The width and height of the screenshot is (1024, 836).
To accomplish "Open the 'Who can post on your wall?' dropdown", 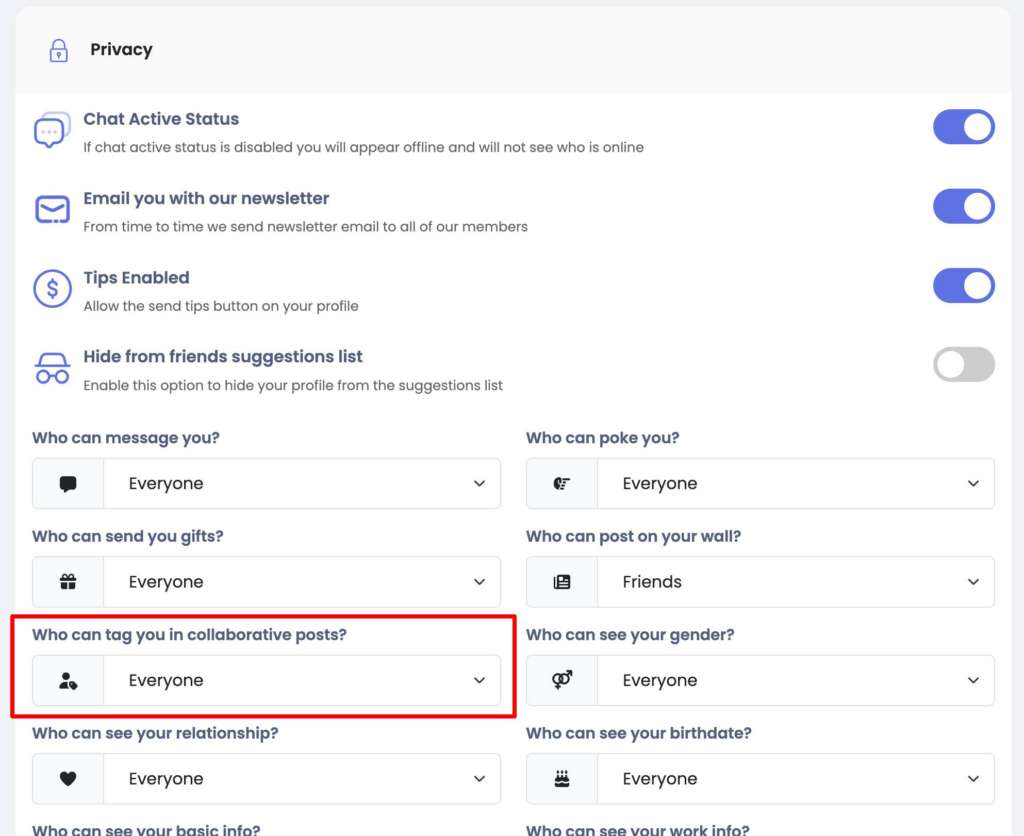I will [795, 582].
